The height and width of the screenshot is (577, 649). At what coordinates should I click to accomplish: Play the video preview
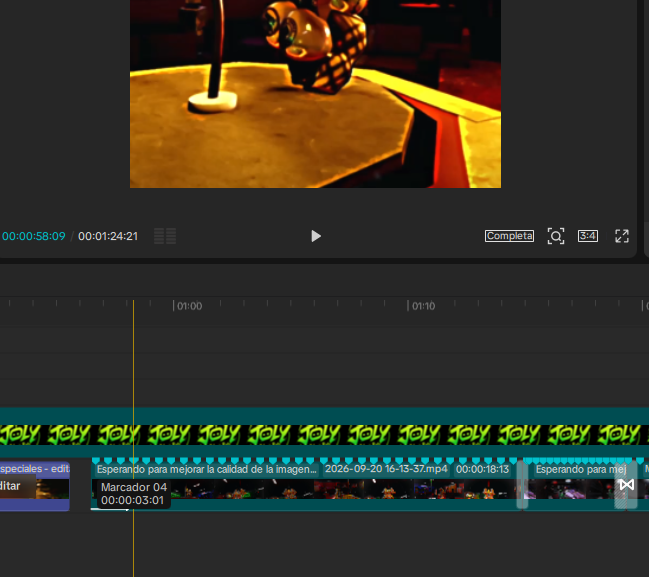316,236
